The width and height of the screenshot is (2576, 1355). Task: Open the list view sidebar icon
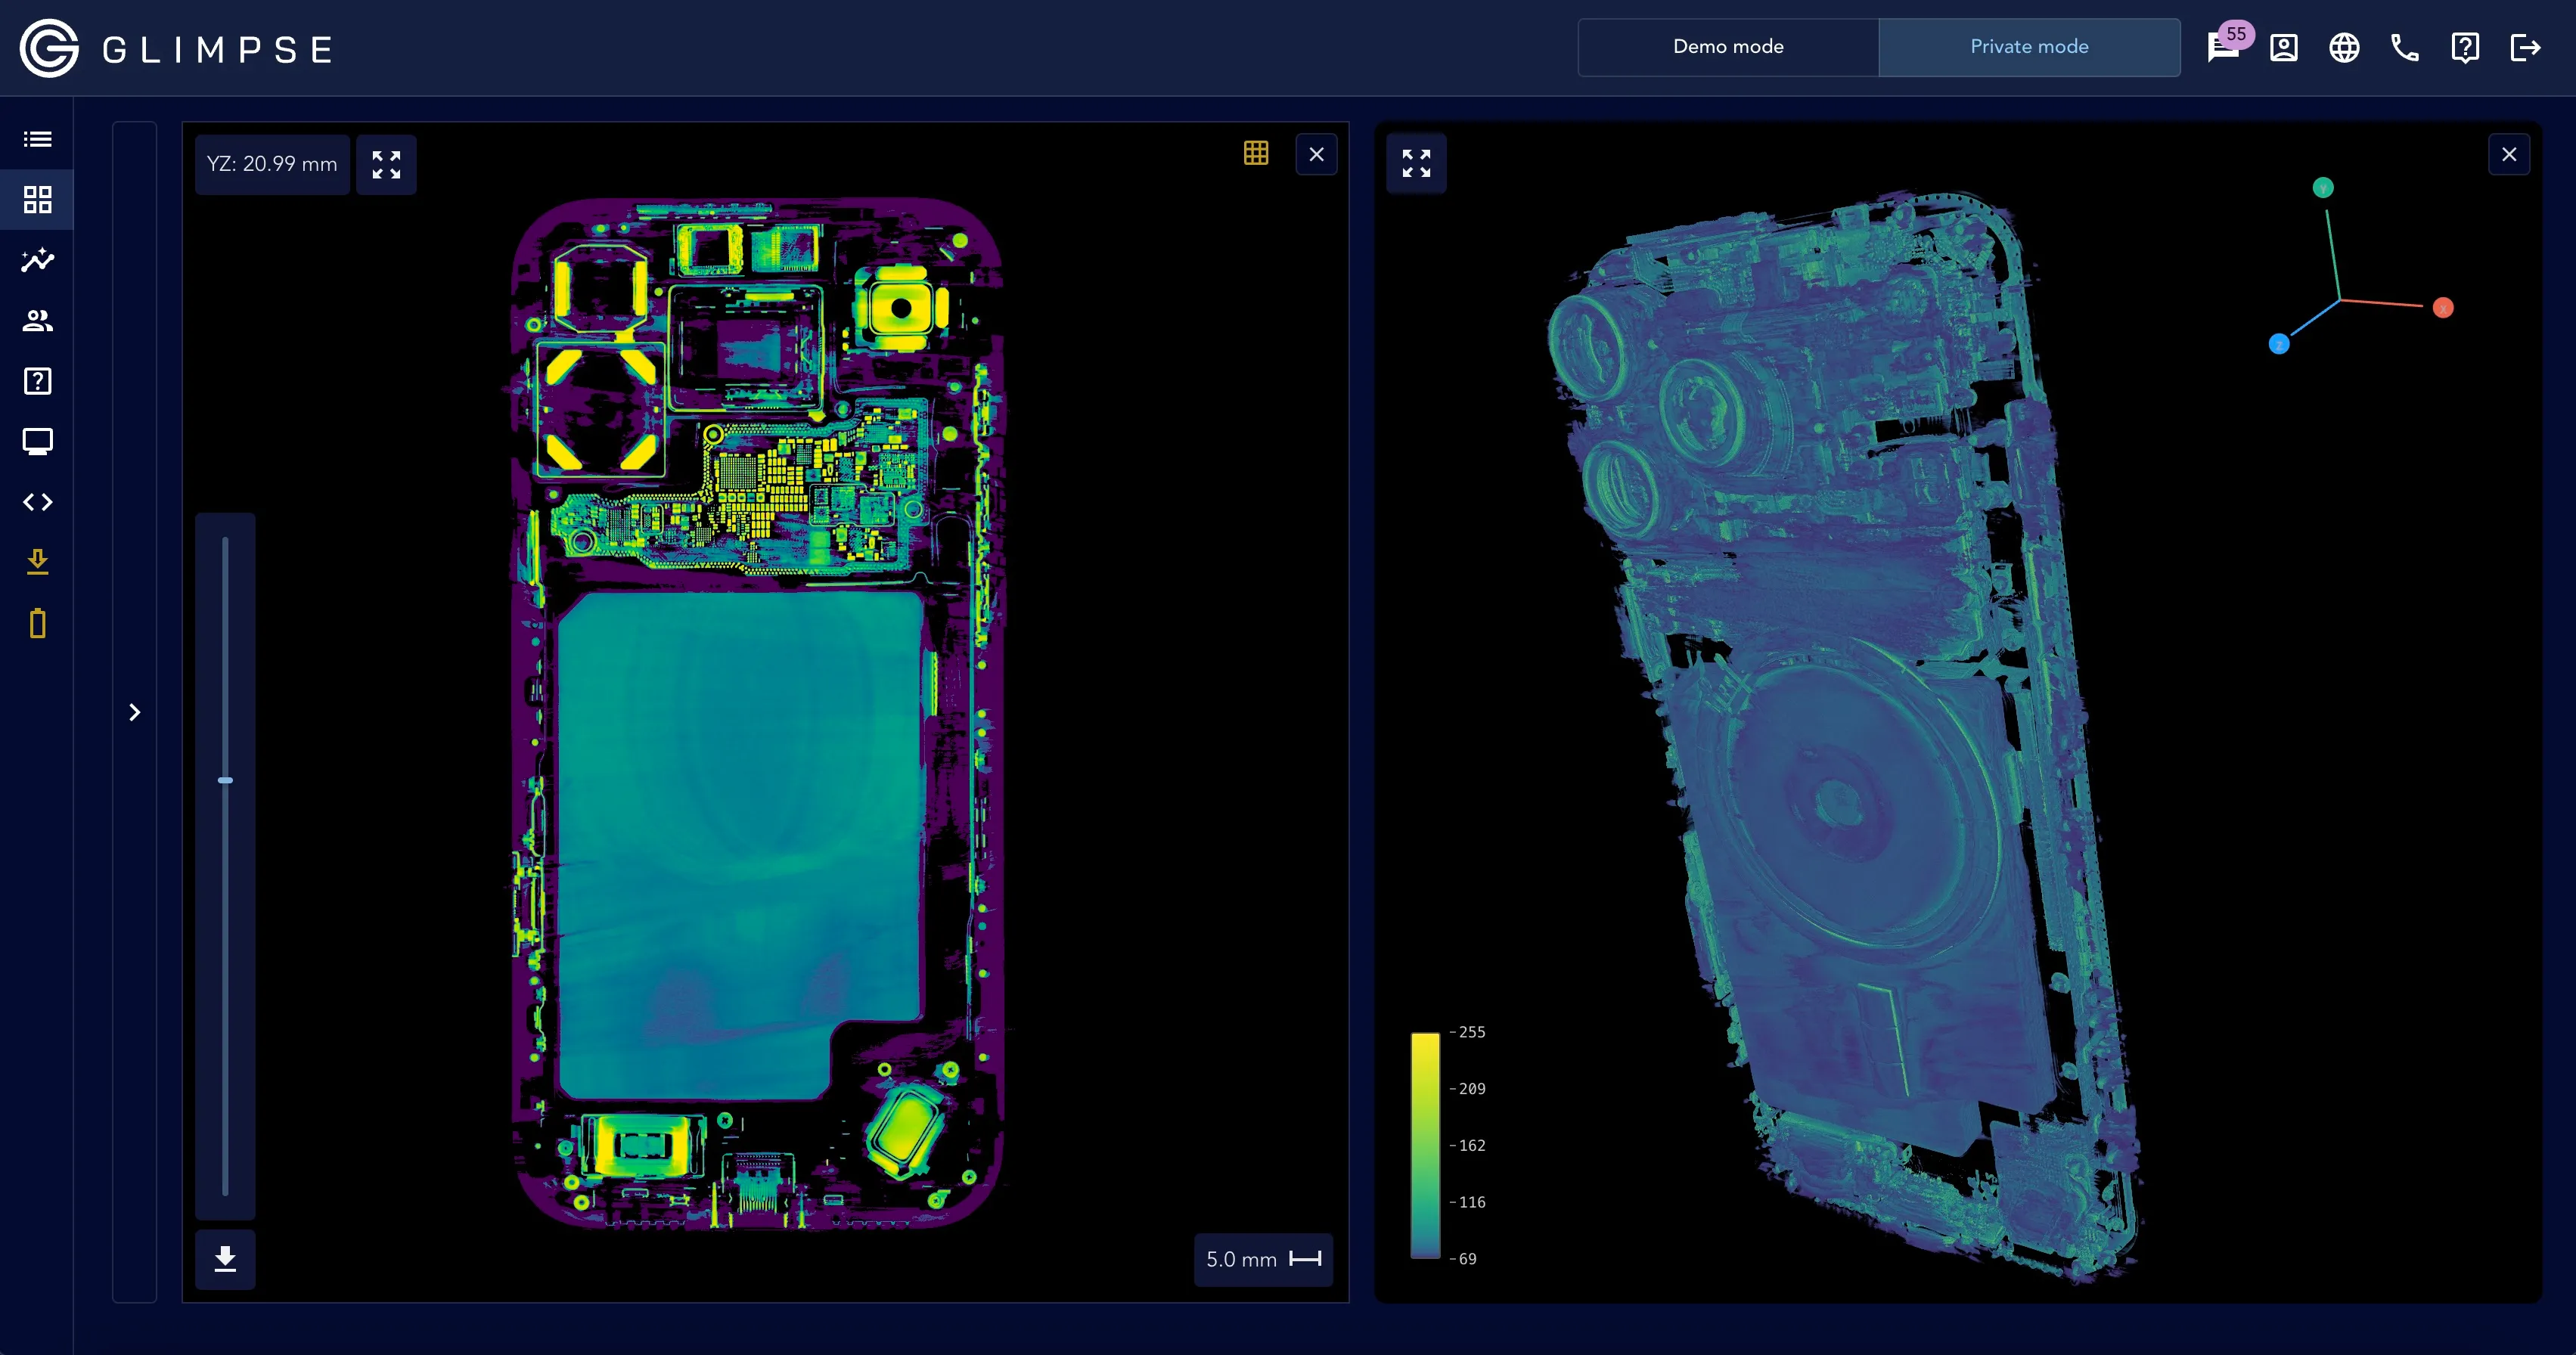[37, 139]
